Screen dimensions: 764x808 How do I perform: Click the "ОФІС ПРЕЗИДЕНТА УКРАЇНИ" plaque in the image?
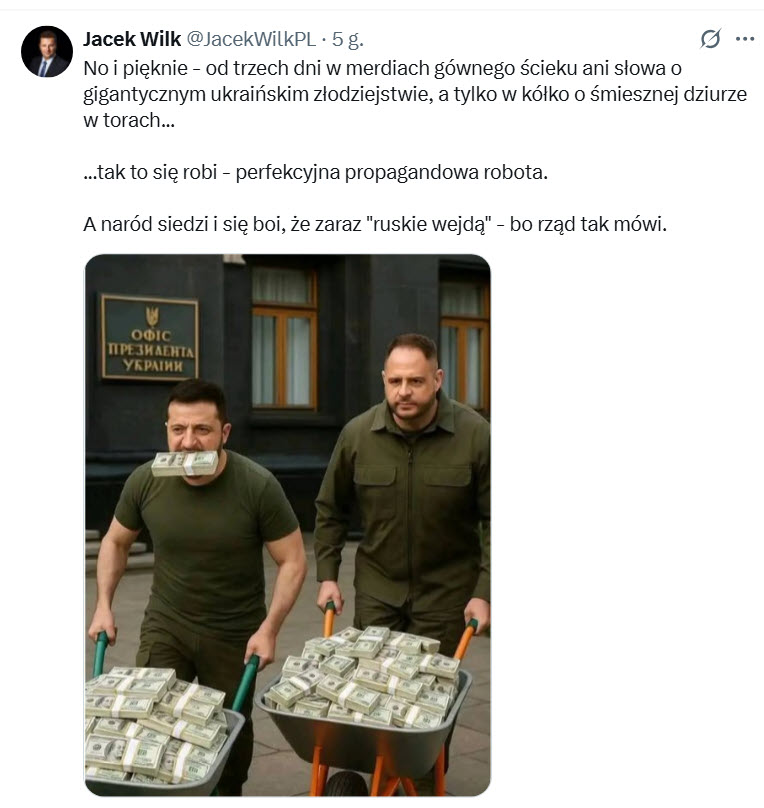tap(149, 338)
